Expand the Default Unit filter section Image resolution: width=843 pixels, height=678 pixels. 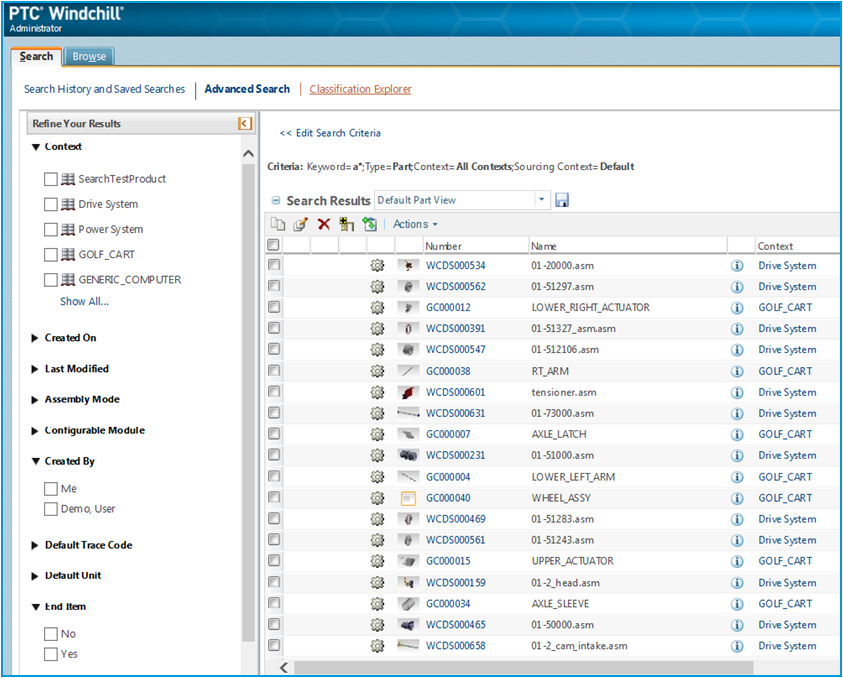click(35, 576)
